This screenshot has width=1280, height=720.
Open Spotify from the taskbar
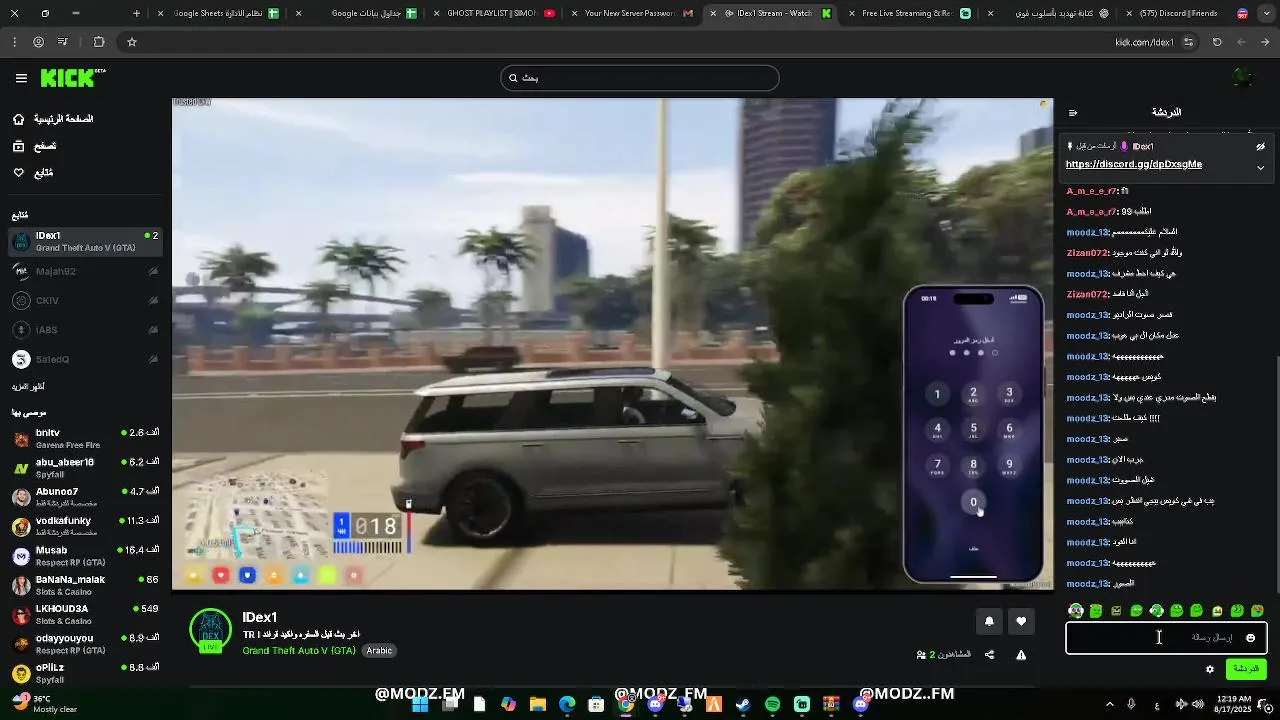pos(772,704)
